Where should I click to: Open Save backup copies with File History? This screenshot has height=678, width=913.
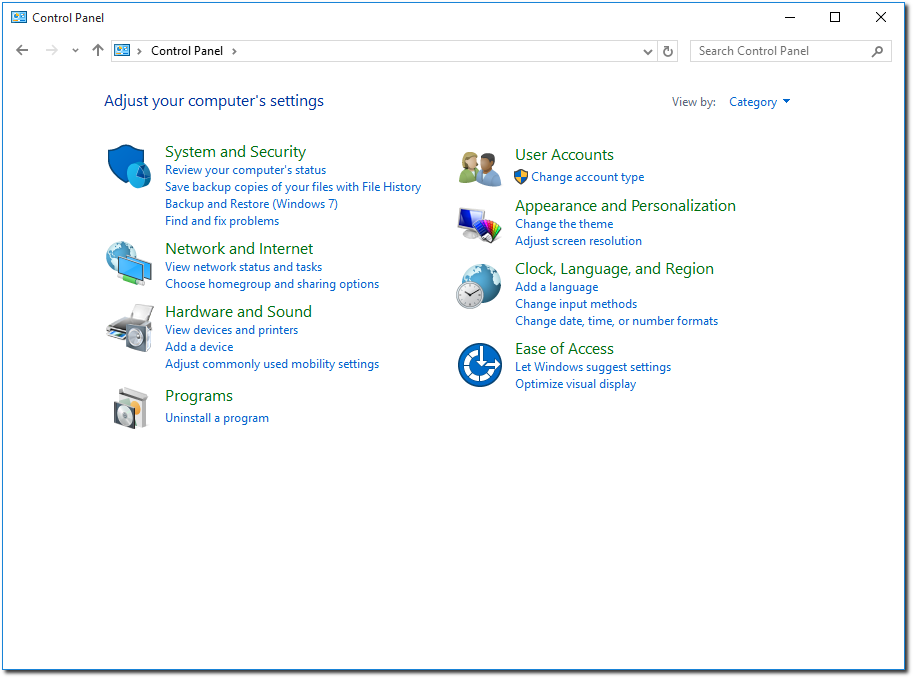click(293, 187)
